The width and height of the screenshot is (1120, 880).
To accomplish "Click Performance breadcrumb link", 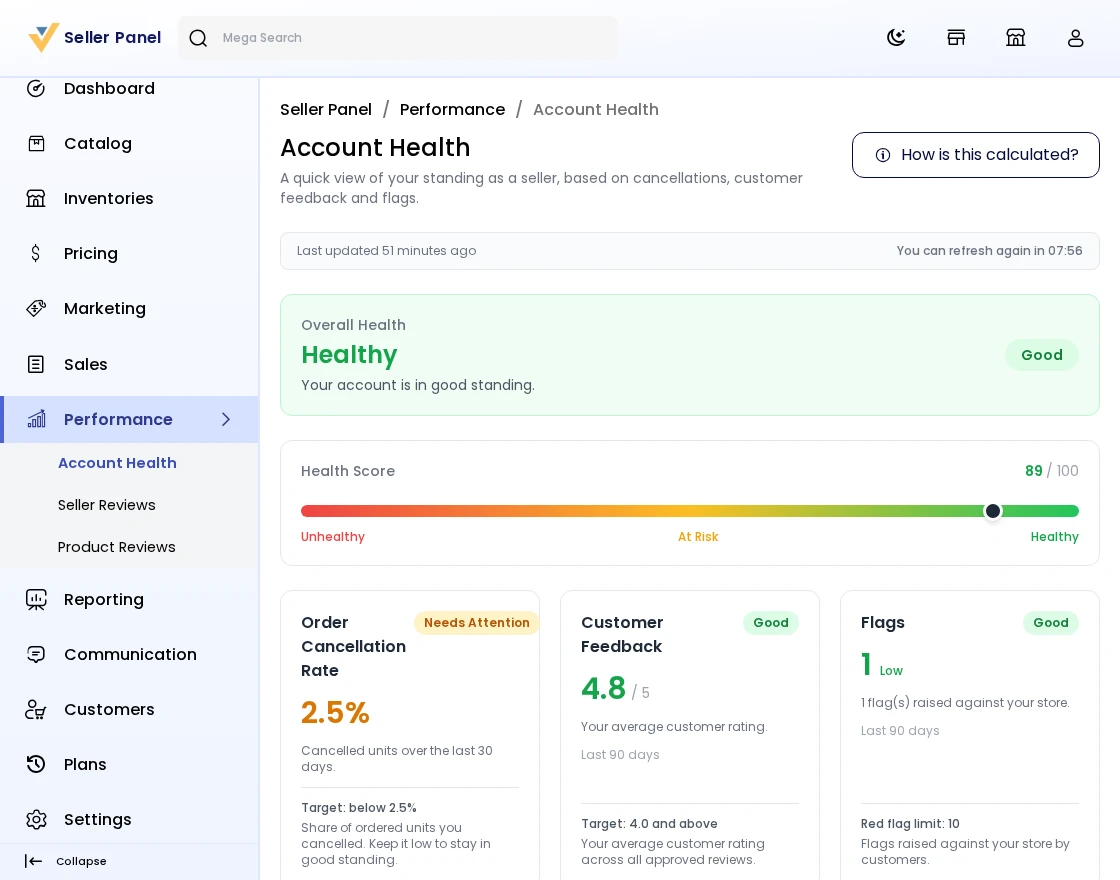I will pos(452,109).
